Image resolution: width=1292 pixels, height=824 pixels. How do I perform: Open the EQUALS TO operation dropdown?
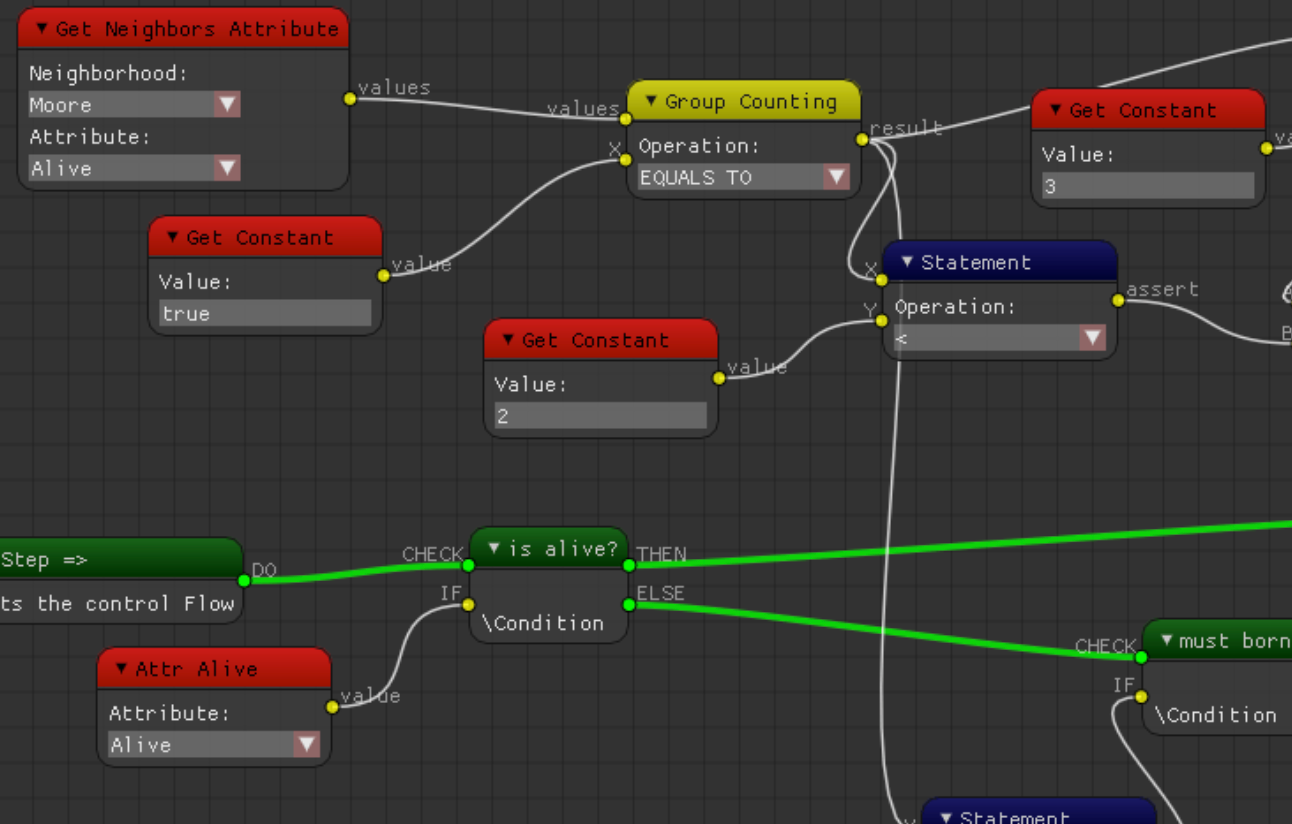tap(836, 177)
